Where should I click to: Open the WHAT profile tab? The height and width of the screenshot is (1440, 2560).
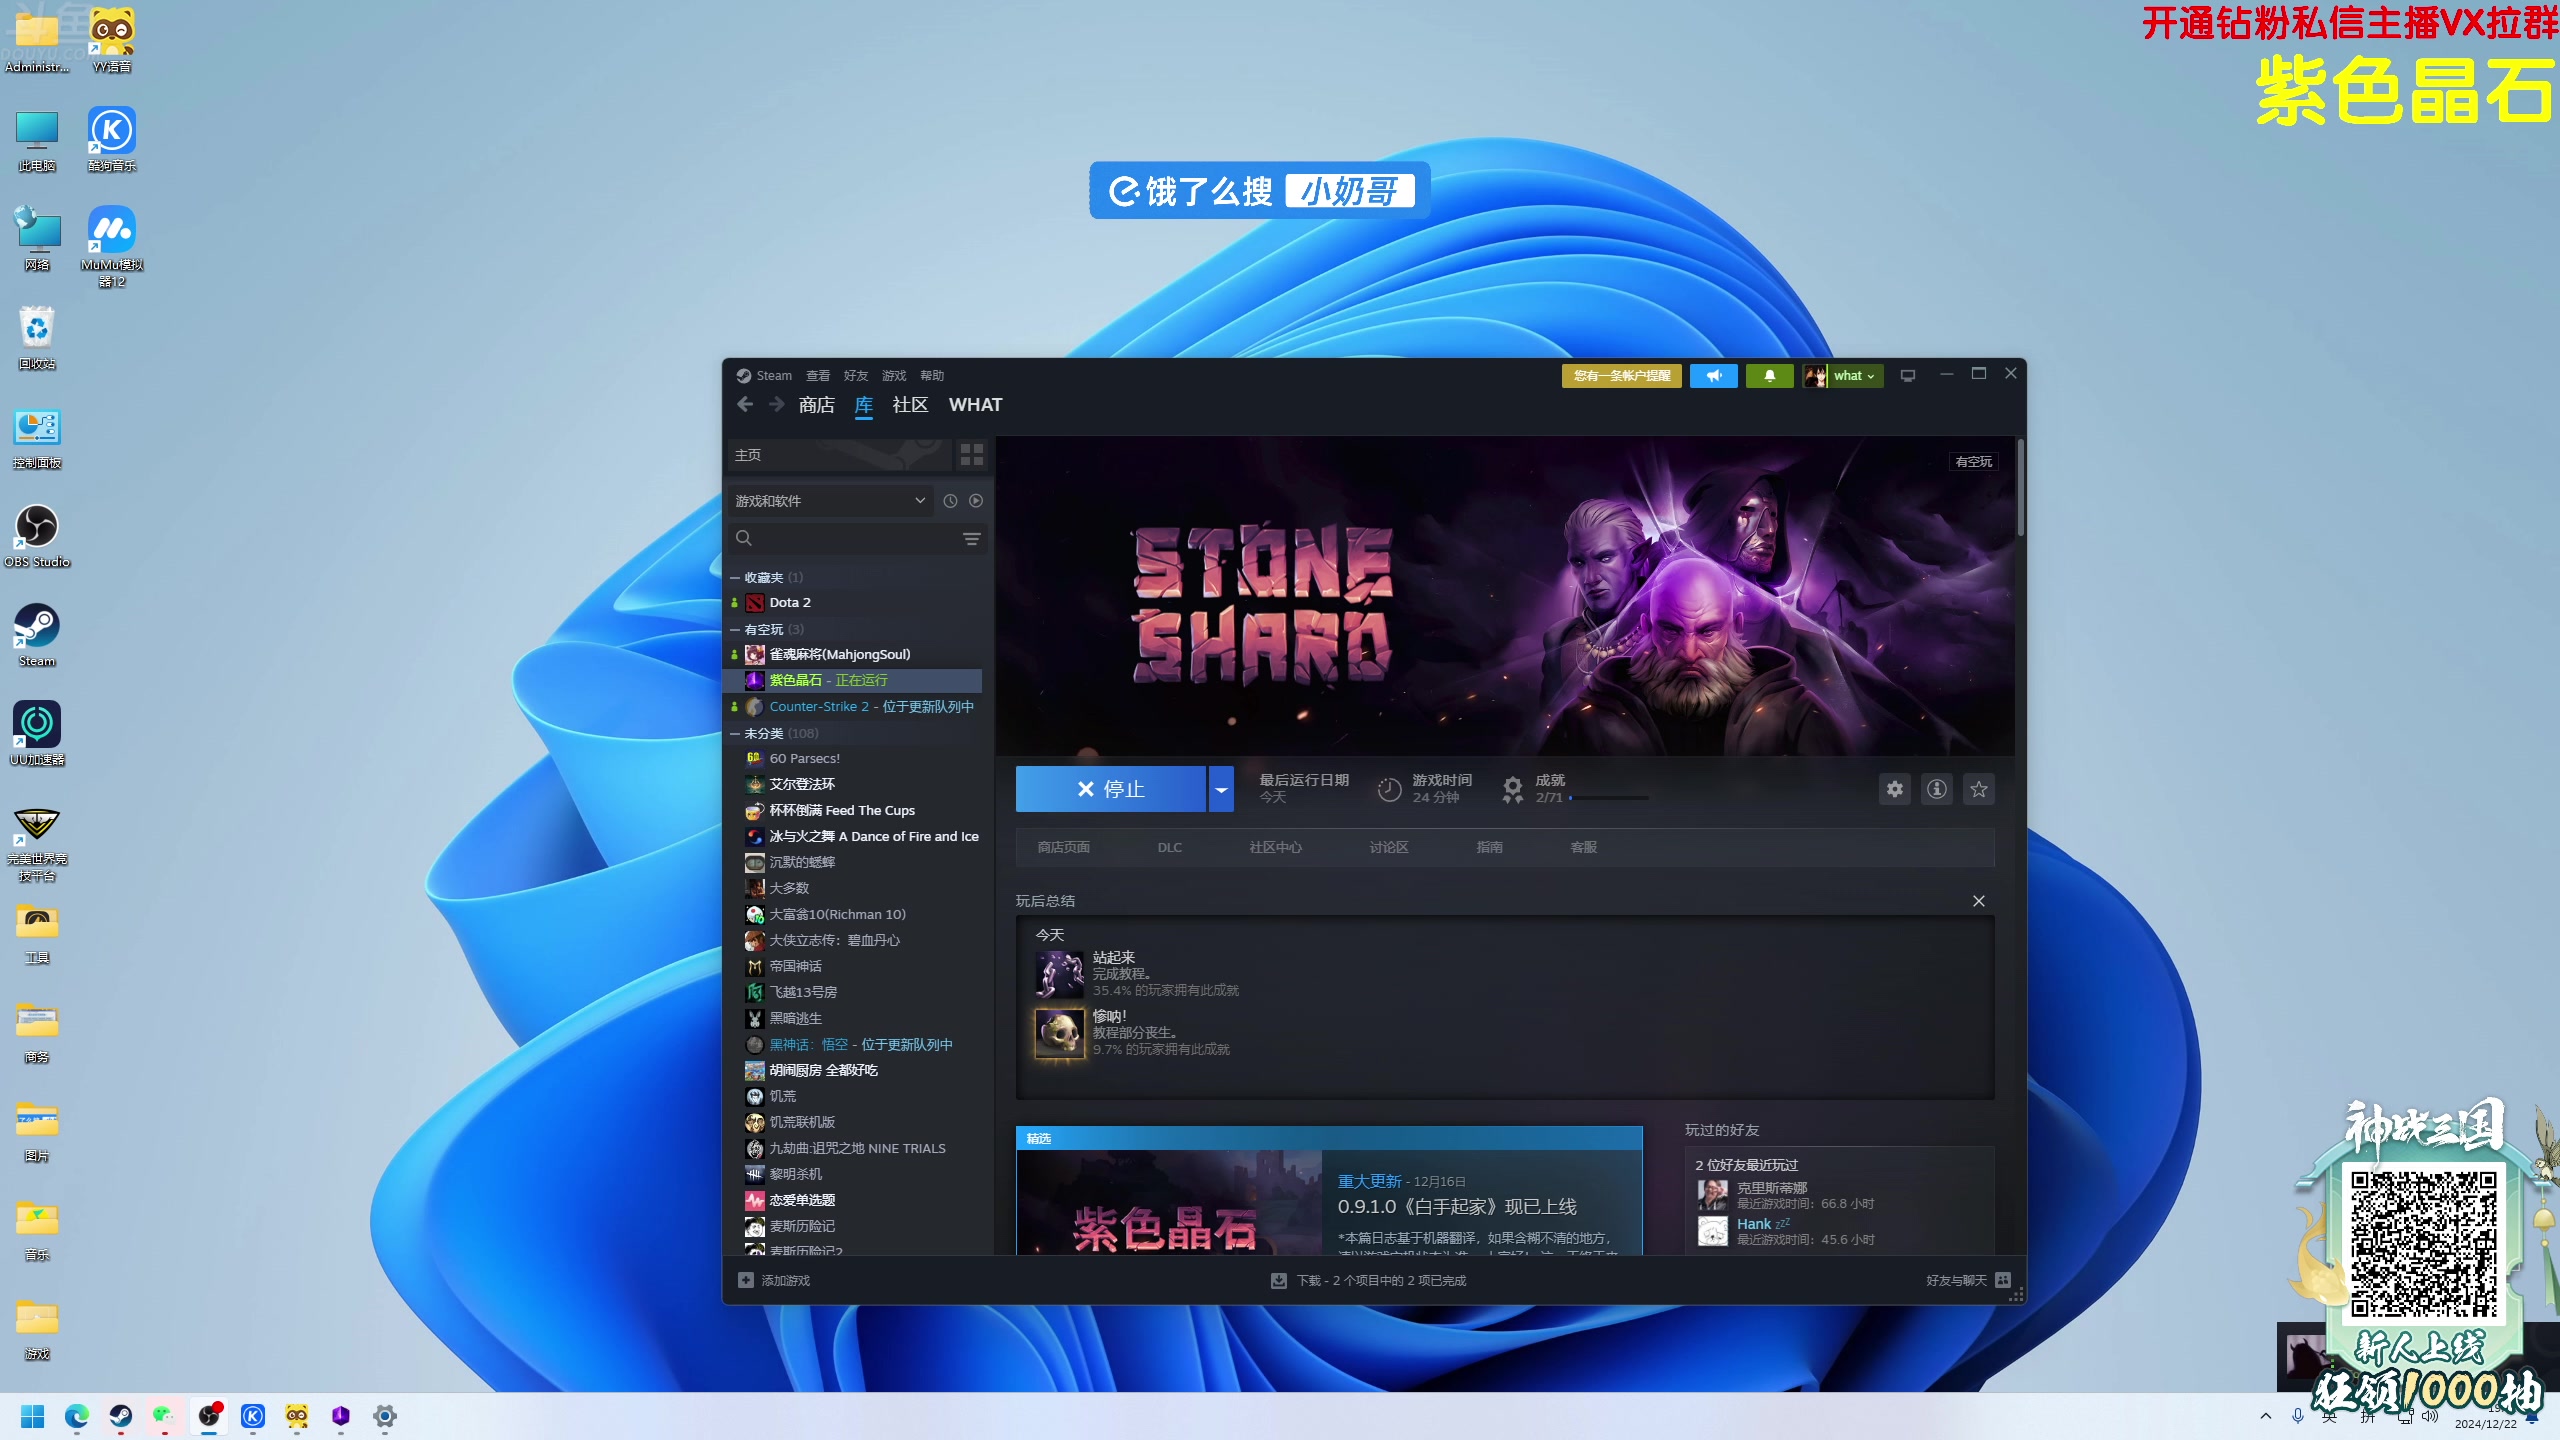pyautogui.click(x=975, y=405)
